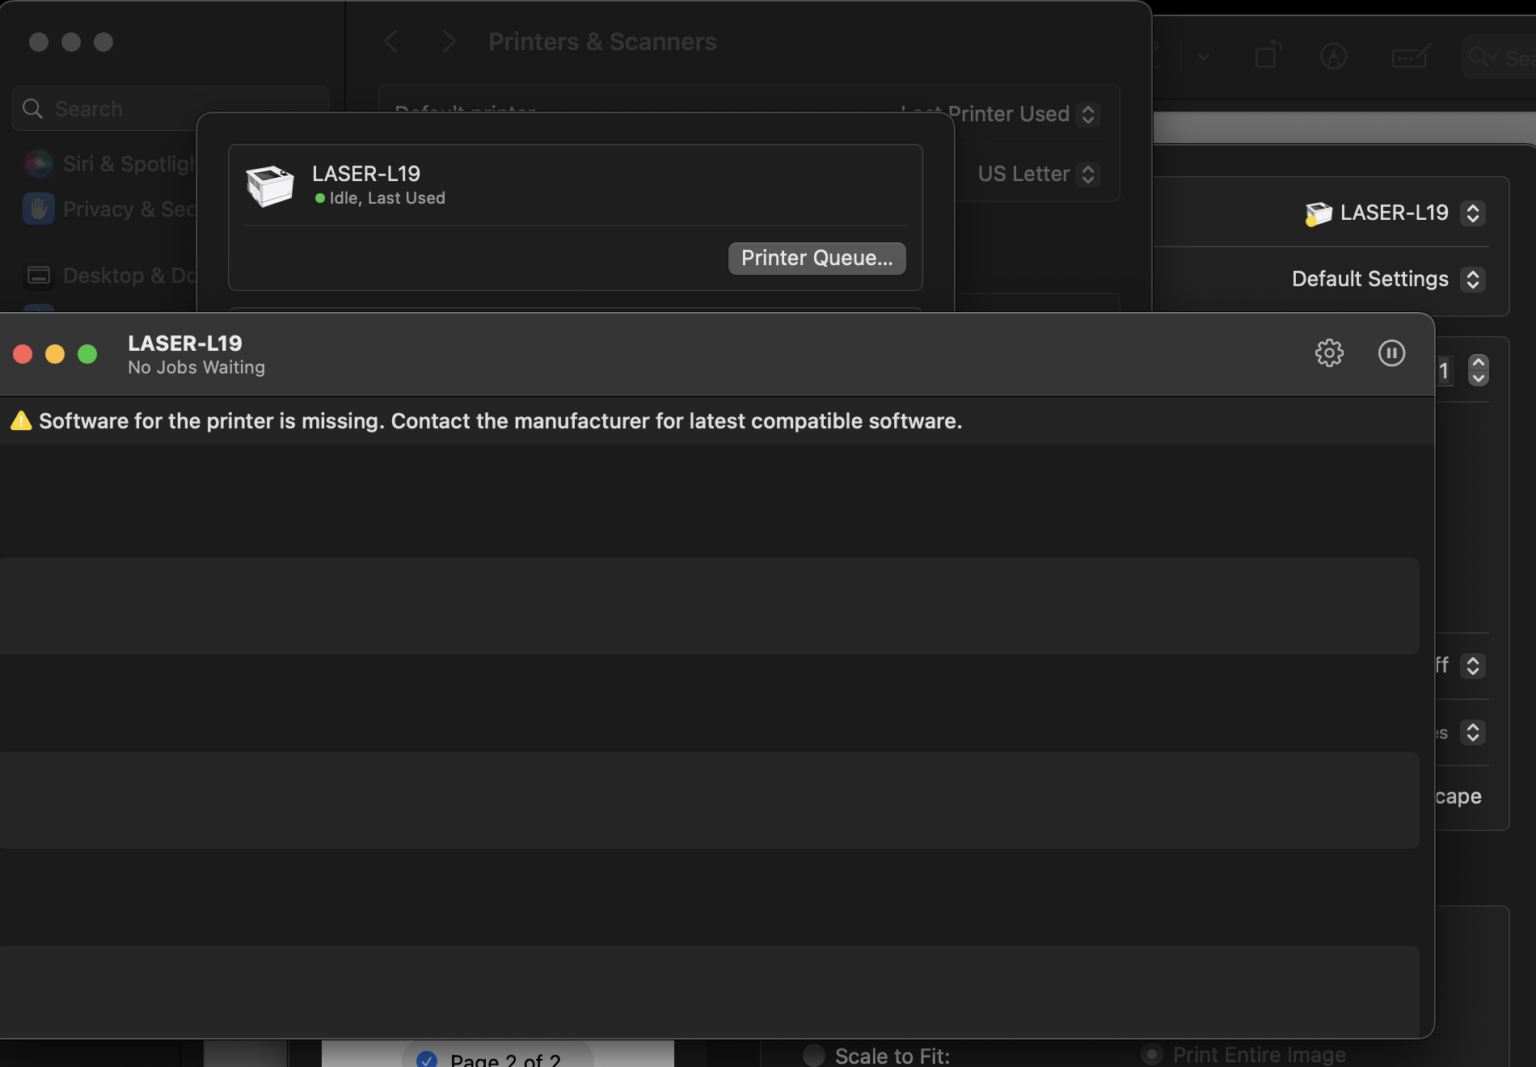Image resolution: width=1536 pixels, height=1067 pixels.
Task: Select Print Entire Image radio button
Action: click(1152, 1055)
